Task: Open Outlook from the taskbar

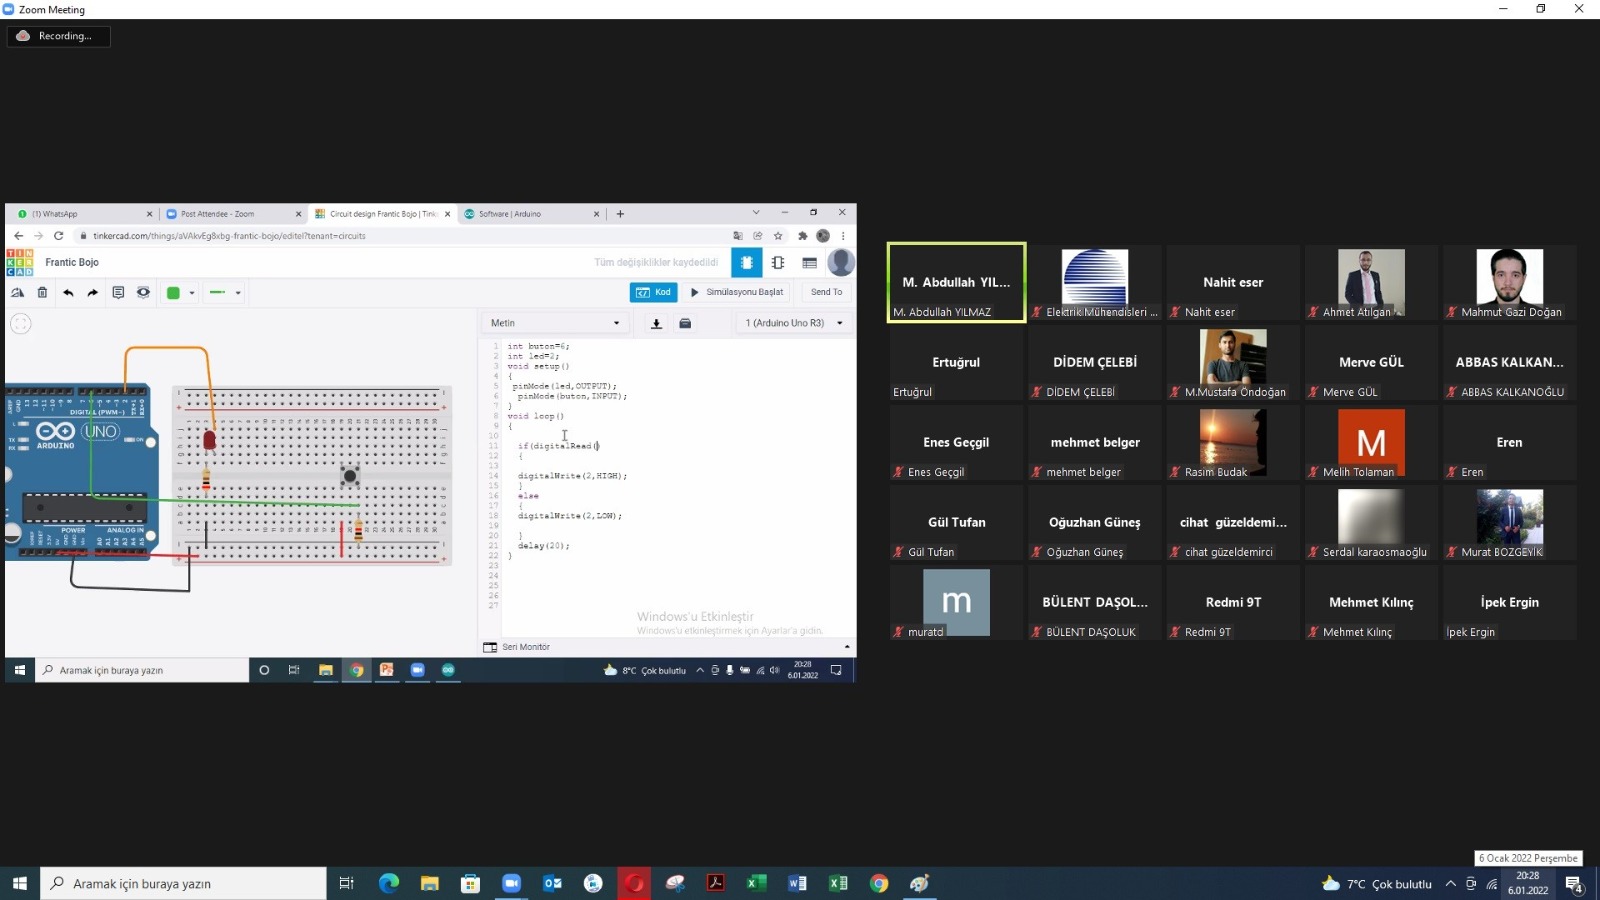Action: tap(552, 883)
